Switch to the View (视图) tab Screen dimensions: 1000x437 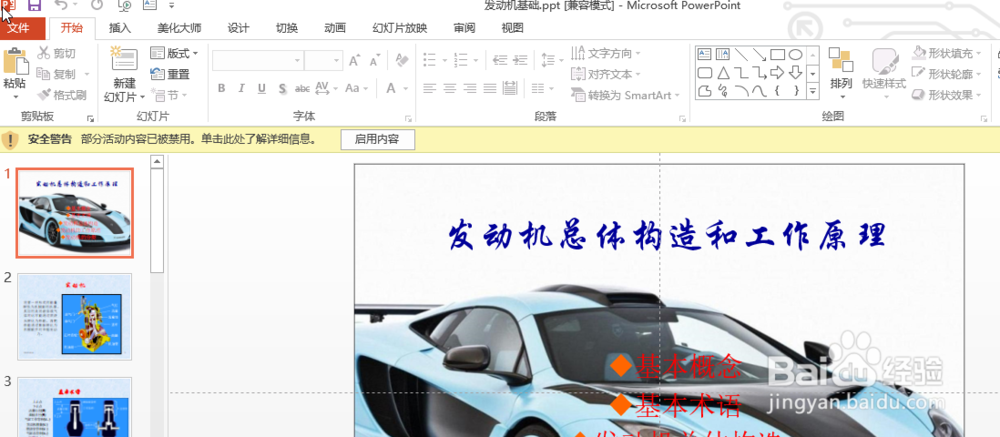point(512,28)
